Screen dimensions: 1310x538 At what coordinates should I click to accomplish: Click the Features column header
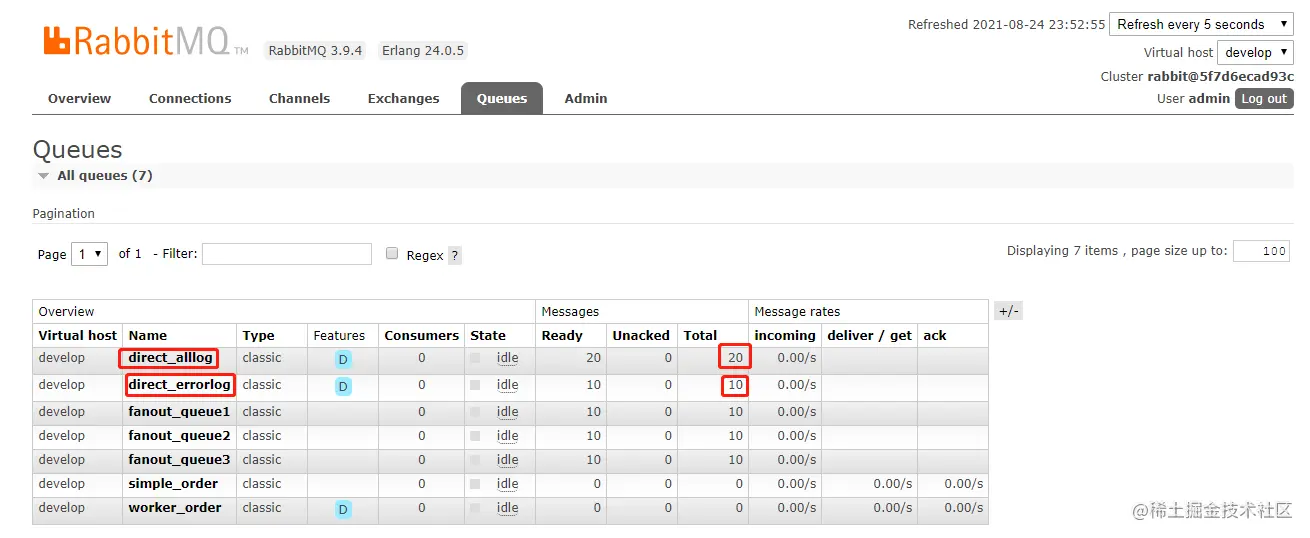[339, 335]
